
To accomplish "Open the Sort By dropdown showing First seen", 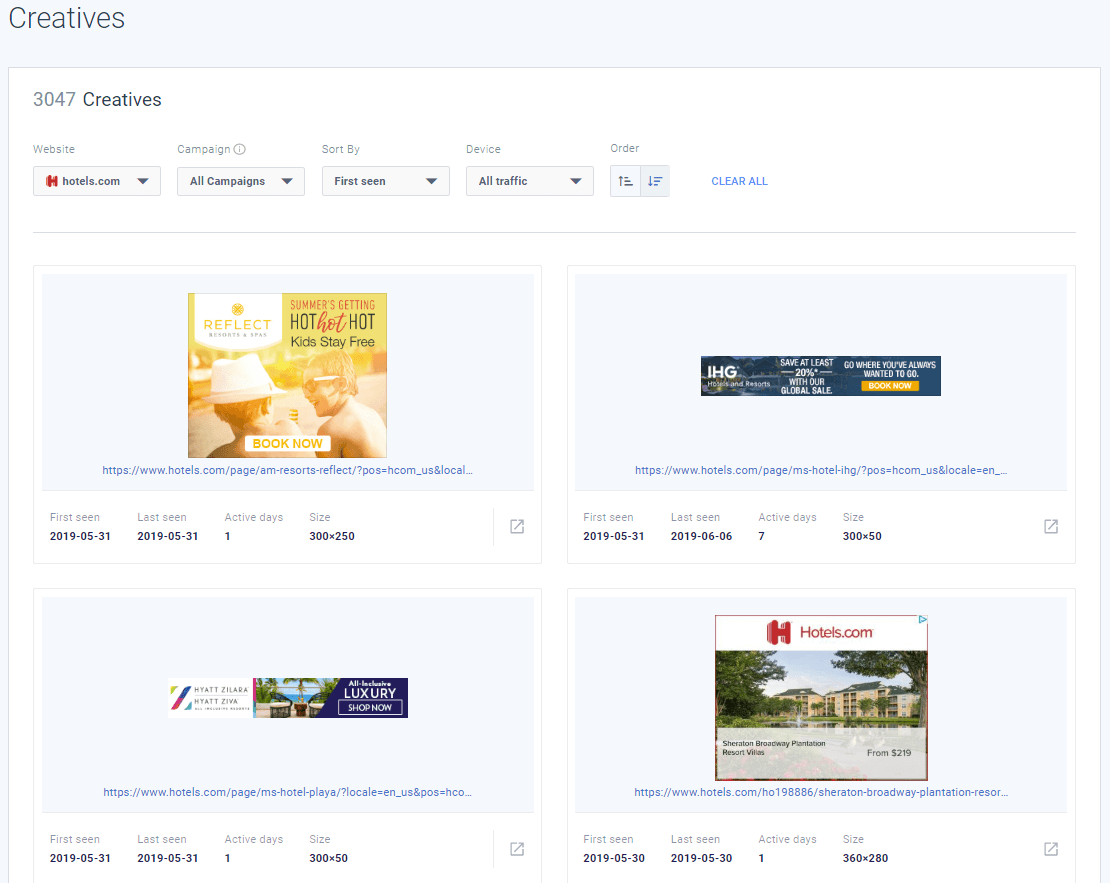I will point(385,181).
